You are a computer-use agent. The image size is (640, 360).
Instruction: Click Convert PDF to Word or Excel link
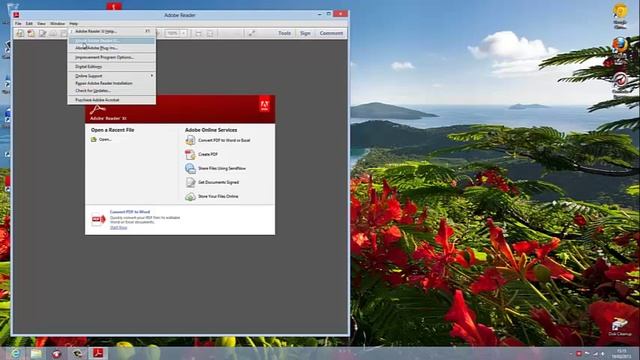click(224, 140)
